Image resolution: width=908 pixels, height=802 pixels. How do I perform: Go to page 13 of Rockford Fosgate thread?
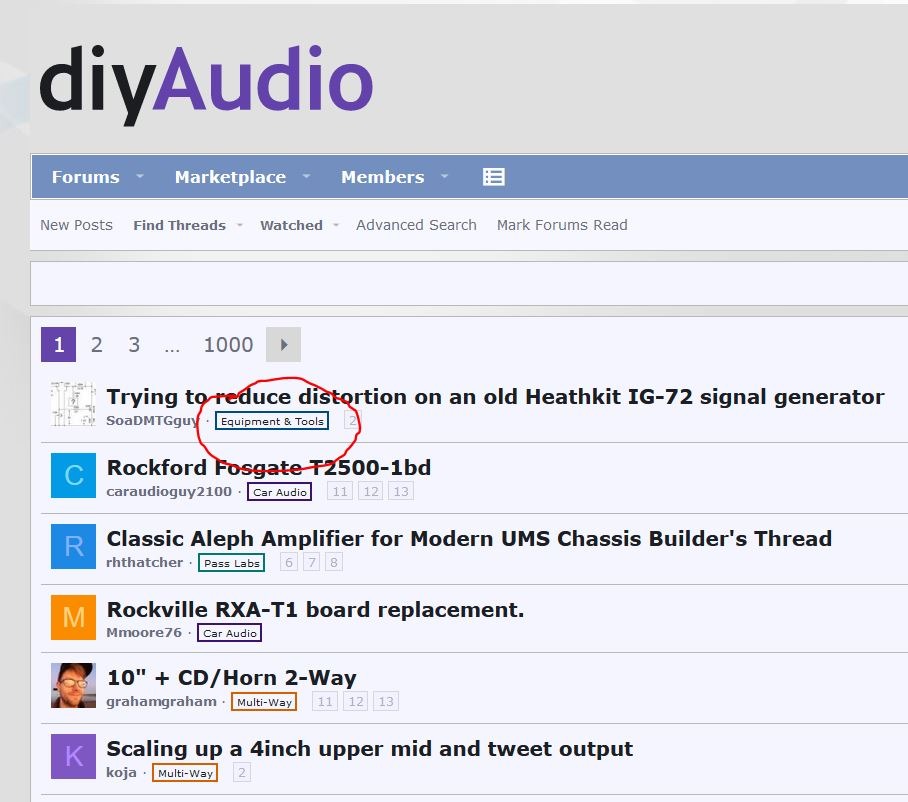pos(401,492)
